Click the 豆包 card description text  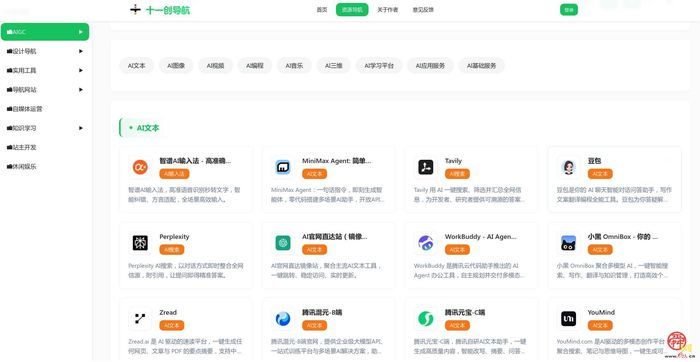click(614, 195)
